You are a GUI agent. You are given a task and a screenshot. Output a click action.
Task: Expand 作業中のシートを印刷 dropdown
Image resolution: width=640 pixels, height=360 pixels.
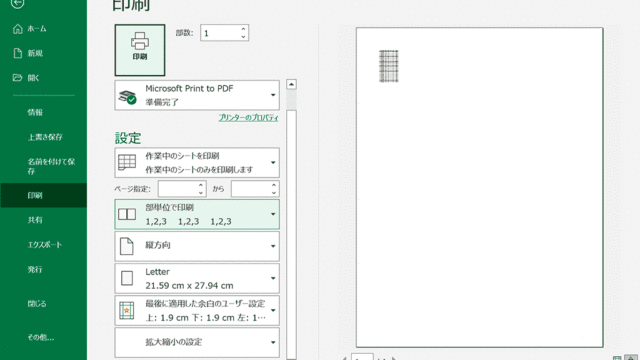click(x=197, y=162)
